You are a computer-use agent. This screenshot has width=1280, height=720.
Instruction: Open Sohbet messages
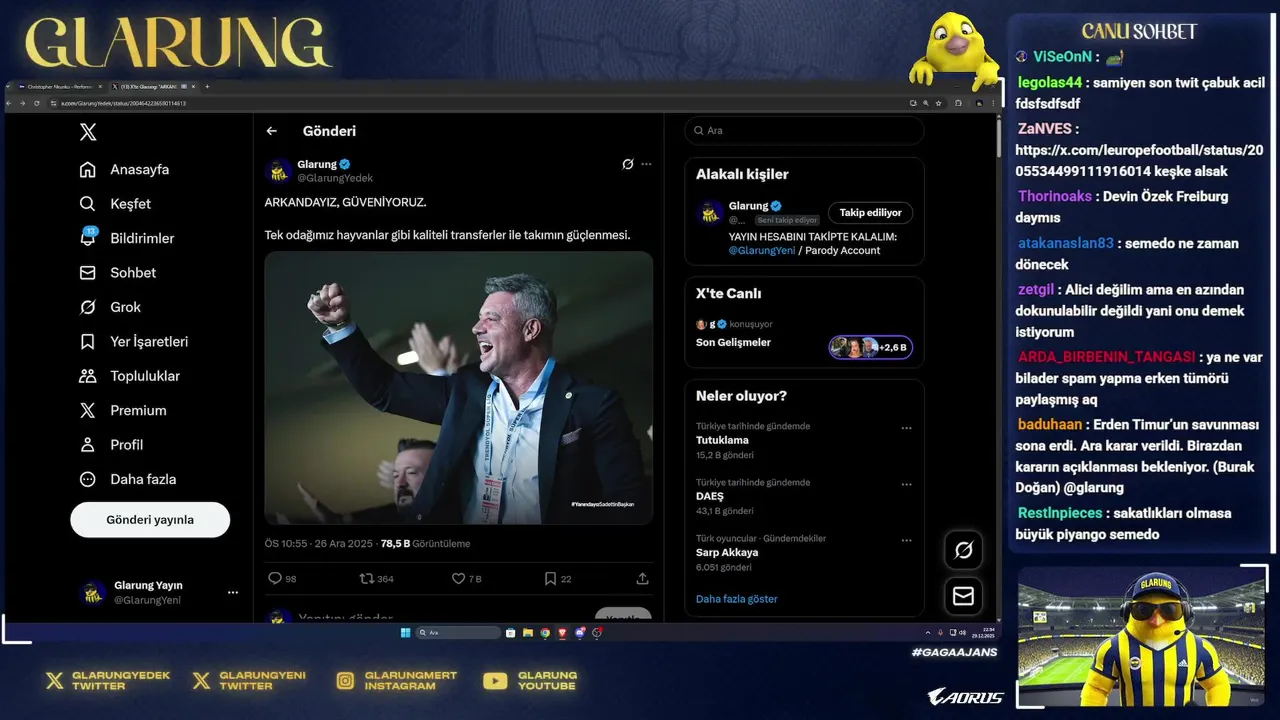tap(118, 273)
